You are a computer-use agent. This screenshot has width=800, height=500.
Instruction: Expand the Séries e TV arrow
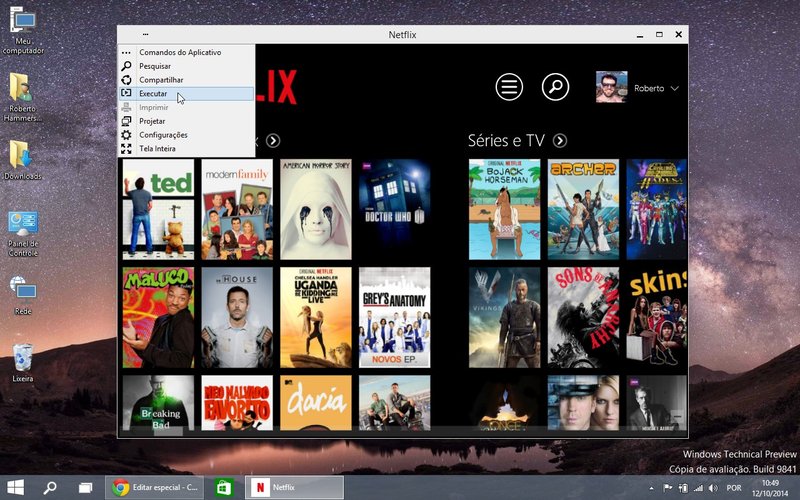pyautogui.click(x=560, y=140)
